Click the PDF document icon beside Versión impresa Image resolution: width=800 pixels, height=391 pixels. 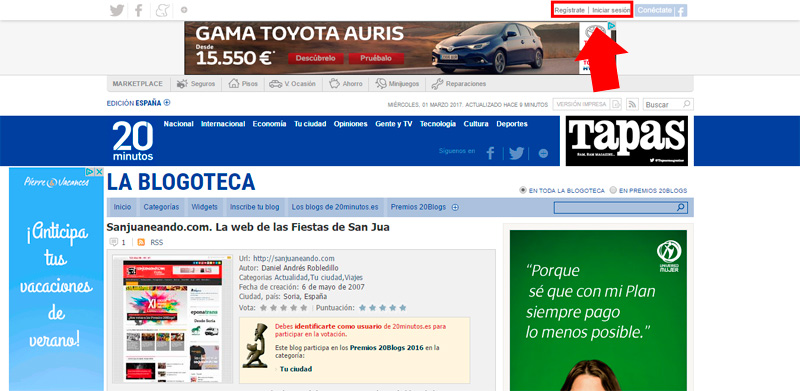(617, 104)
